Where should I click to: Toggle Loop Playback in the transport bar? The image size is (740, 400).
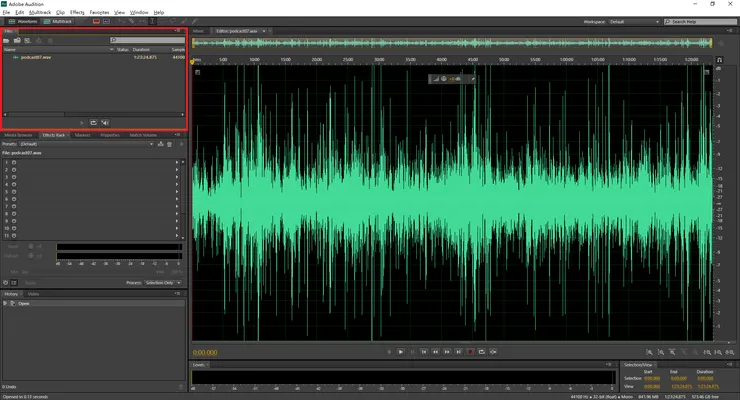coord(482,352)
